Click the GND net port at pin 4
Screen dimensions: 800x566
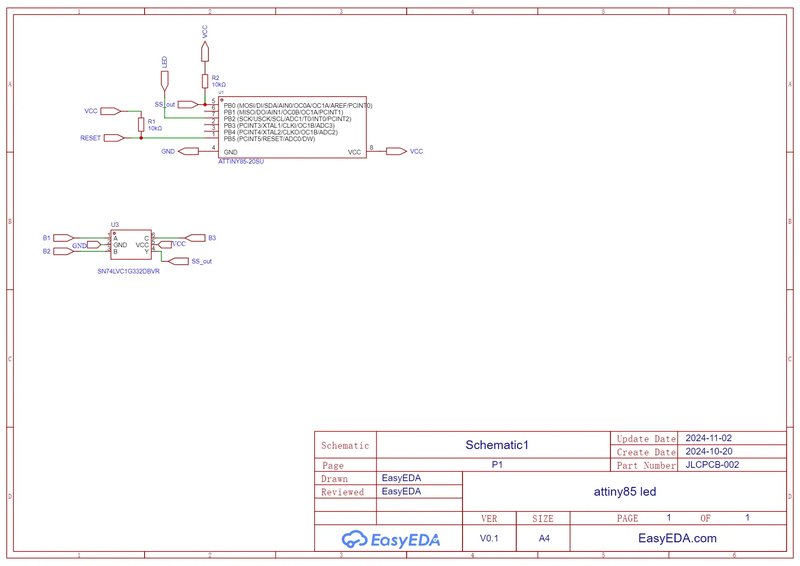188,151
